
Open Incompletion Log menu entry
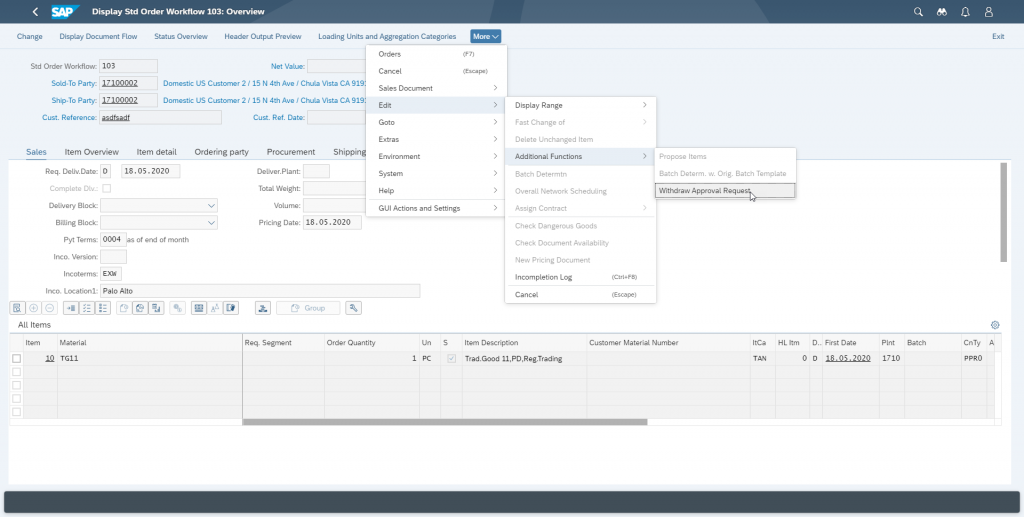(x=580, y=277)
